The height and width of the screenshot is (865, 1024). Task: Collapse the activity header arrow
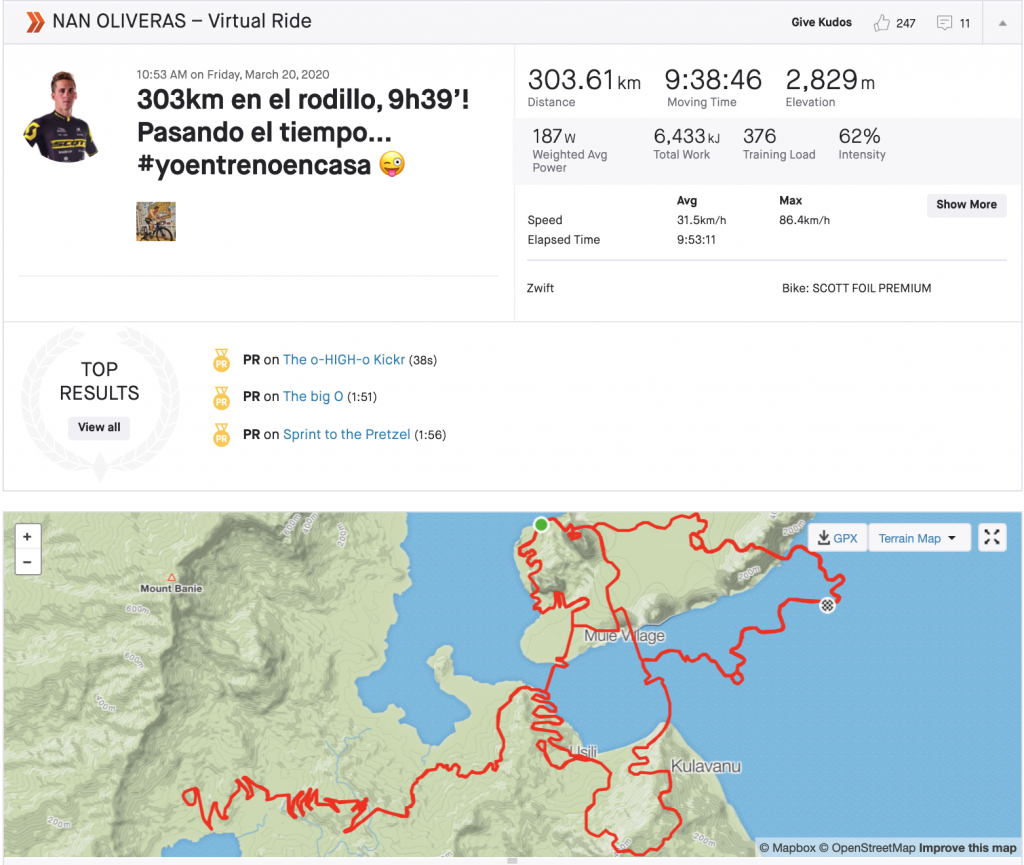[x=1002, y=23]
